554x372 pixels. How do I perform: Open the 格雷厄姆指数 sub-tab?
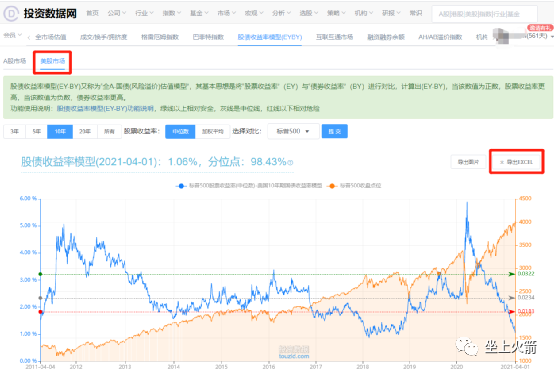160,37
